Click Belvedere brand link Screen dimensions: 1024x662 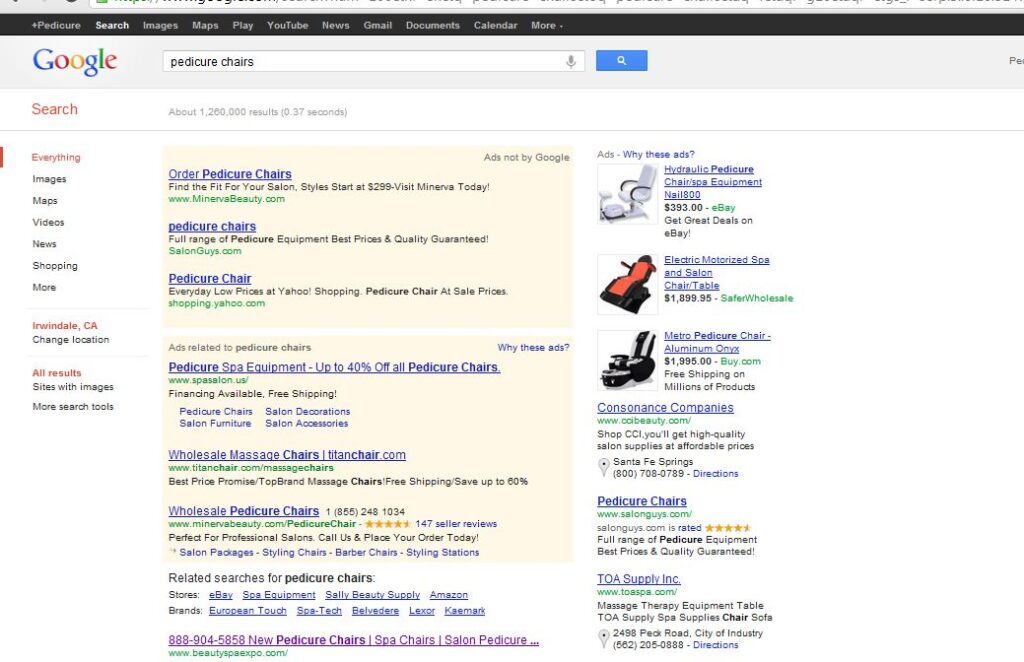point(376,610)
